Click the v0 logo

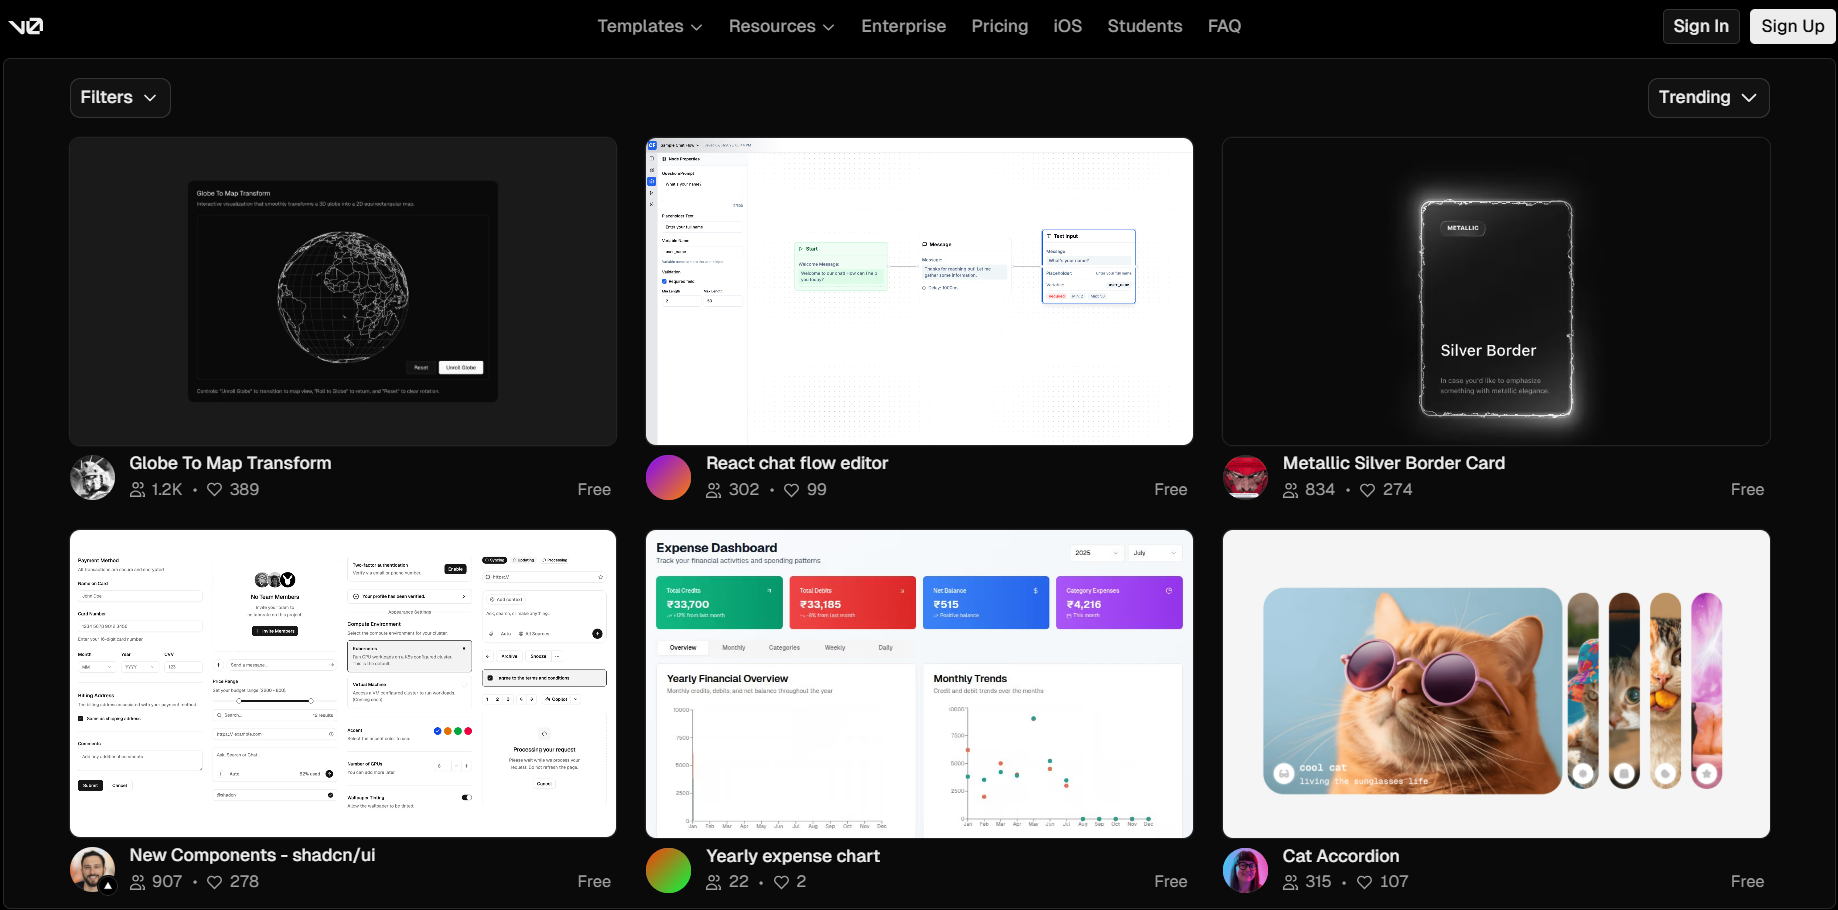click(x=27, y=26)
